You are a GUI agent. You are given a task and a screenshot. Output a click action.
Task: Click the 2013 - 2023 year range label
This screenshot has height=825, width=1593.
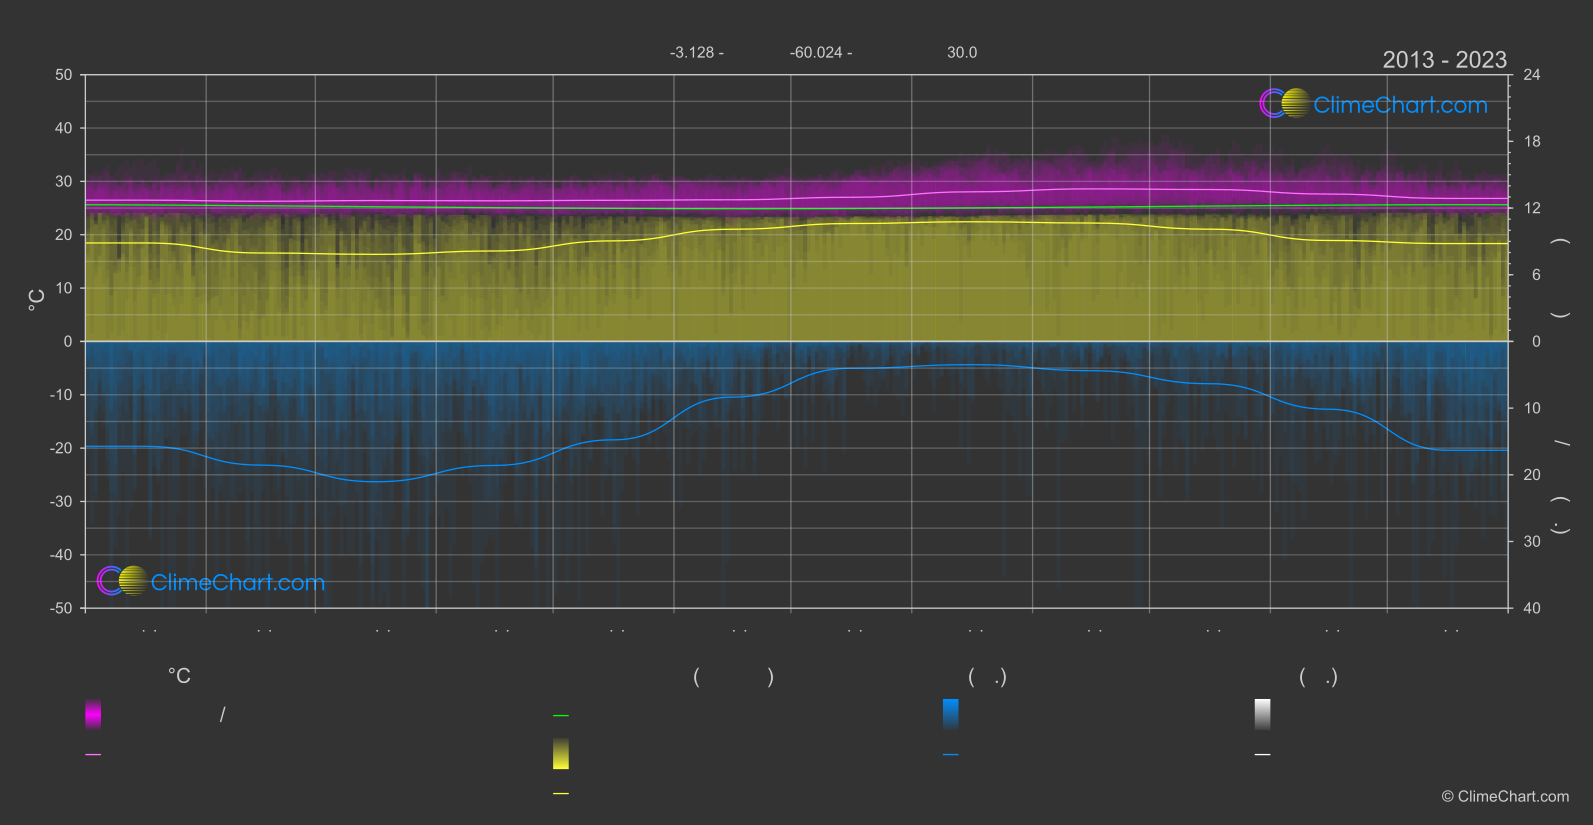(x=1444, y=60)
